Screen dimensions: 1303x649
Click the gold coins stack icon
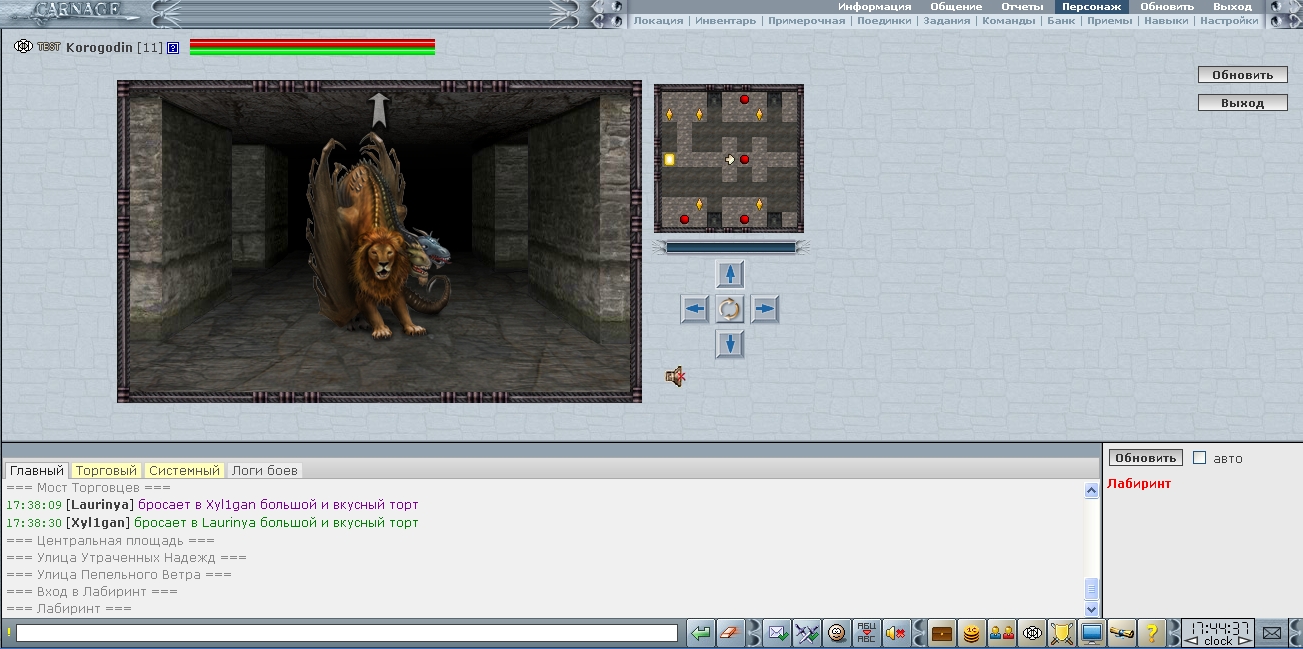(971, 633)
